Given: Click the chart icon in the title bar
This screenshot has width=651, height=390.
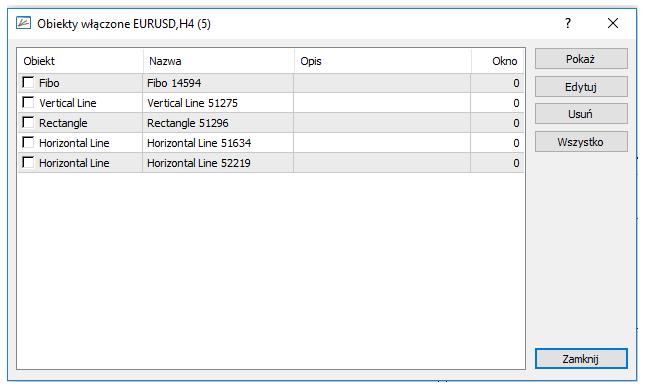Looking at the screenshot, I should (23, 23).
